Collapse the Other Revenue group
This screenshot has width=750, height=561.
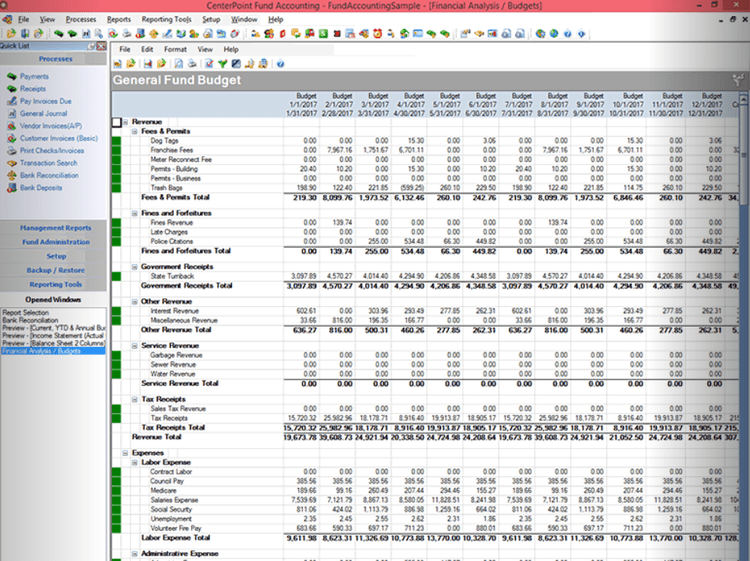135,302
